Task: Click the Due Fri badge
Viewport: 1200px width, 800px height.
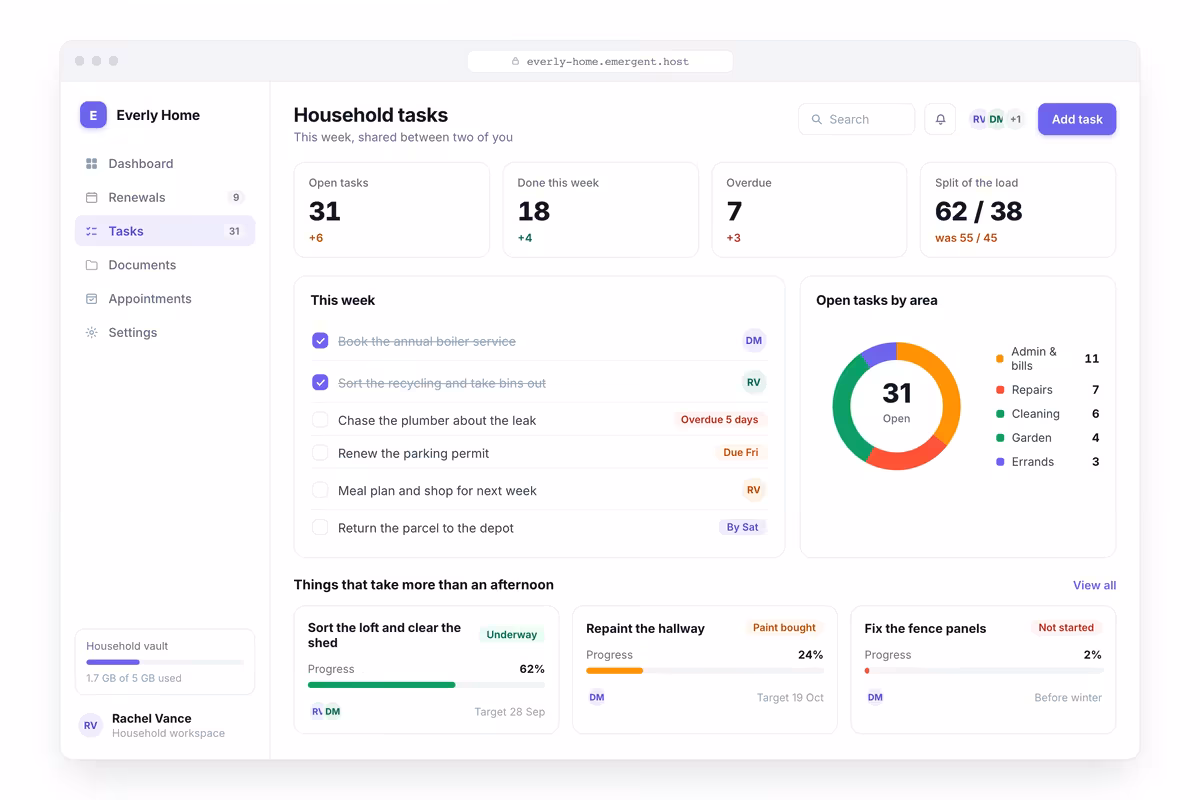Action: tap(741, 453)
